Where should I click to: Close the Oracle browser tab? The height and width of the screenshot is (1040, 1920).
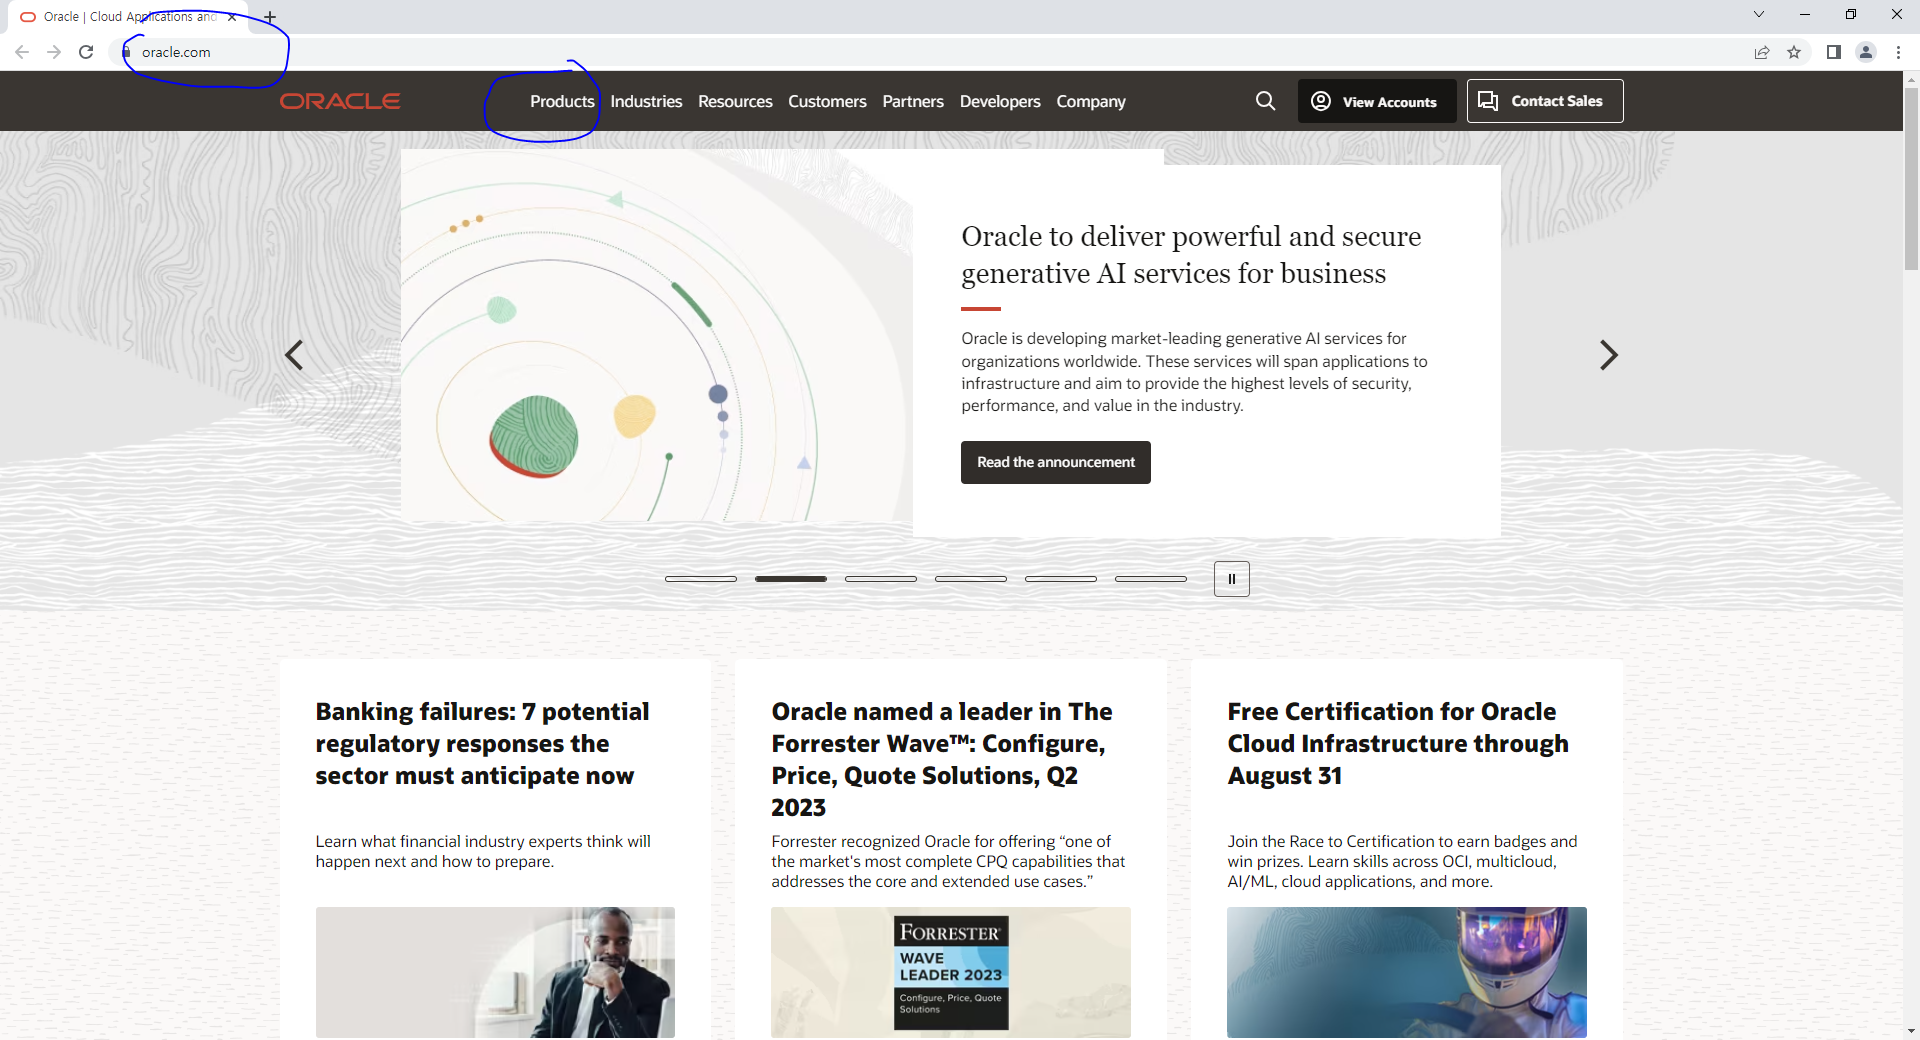(x=232, y=17)
